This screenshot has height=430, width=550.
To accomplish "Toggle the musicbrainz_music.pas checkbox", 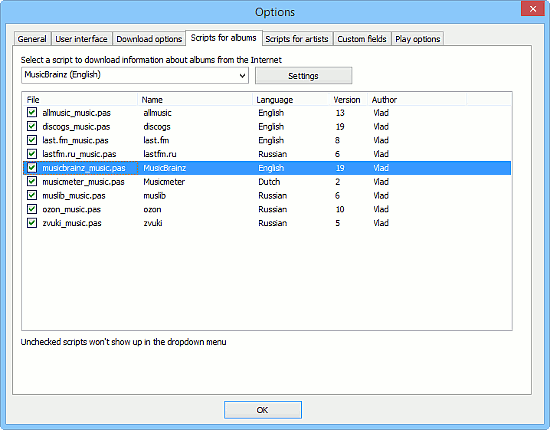I will click(x=32, y=168).
